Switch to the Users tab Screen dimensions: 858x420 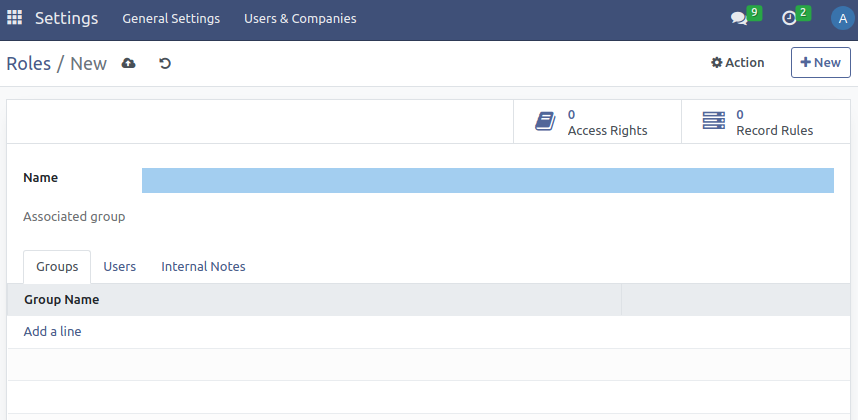(120, 266)
